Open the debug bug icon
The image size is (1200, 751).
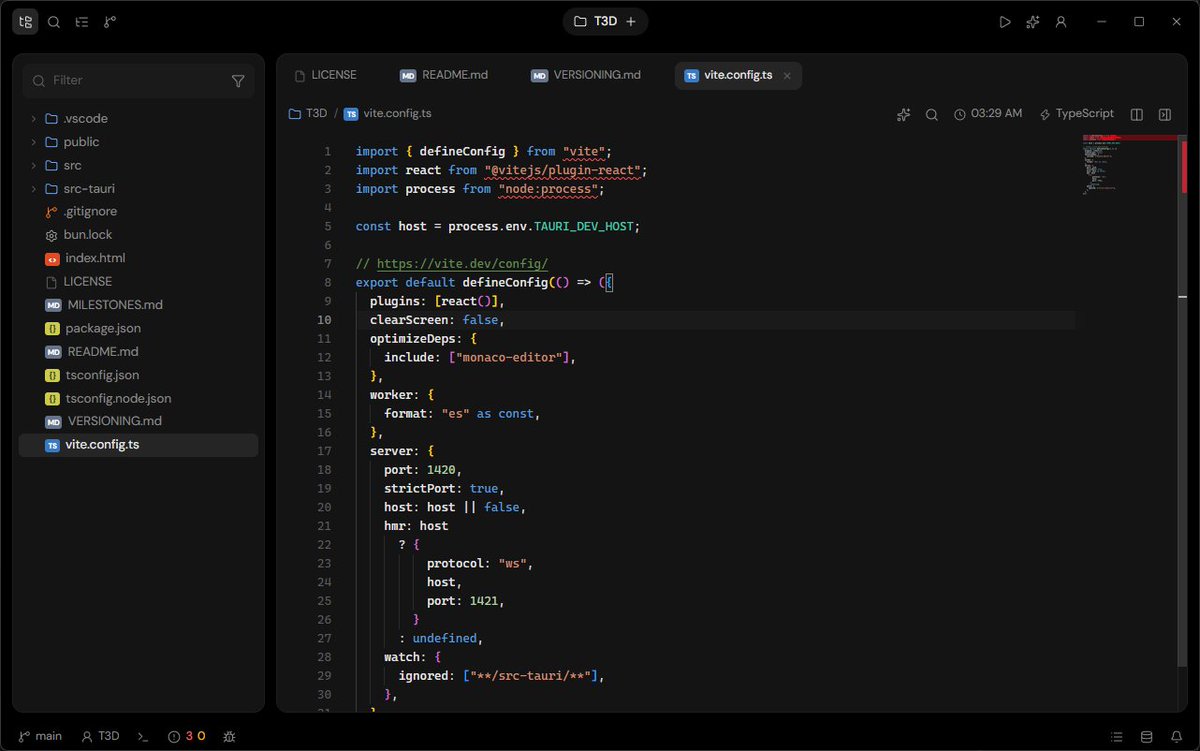pyautogui.click(x=229, y=736)
